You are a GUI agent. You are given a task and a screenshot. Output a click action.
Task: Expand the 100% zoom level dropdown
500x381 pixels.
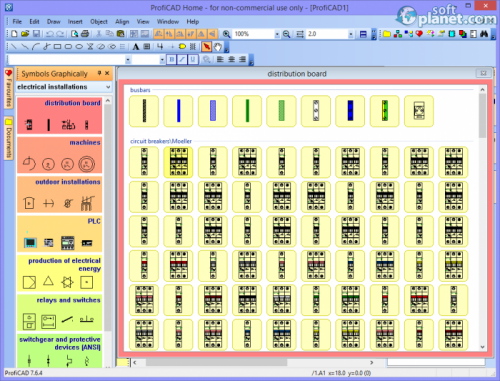coord(277,34)
